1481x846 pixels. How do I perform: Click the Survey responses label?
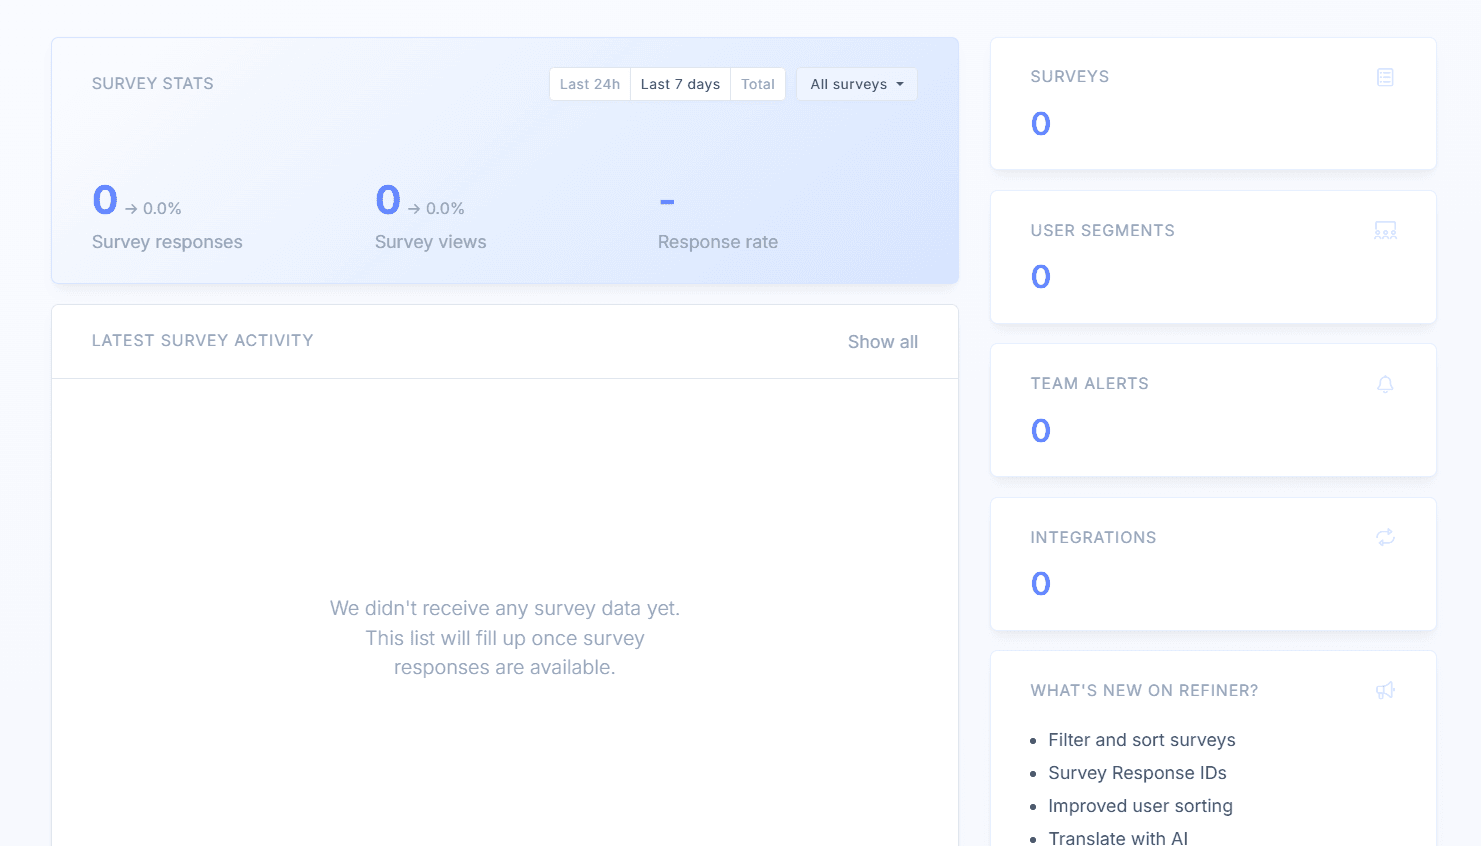point(167,242)
